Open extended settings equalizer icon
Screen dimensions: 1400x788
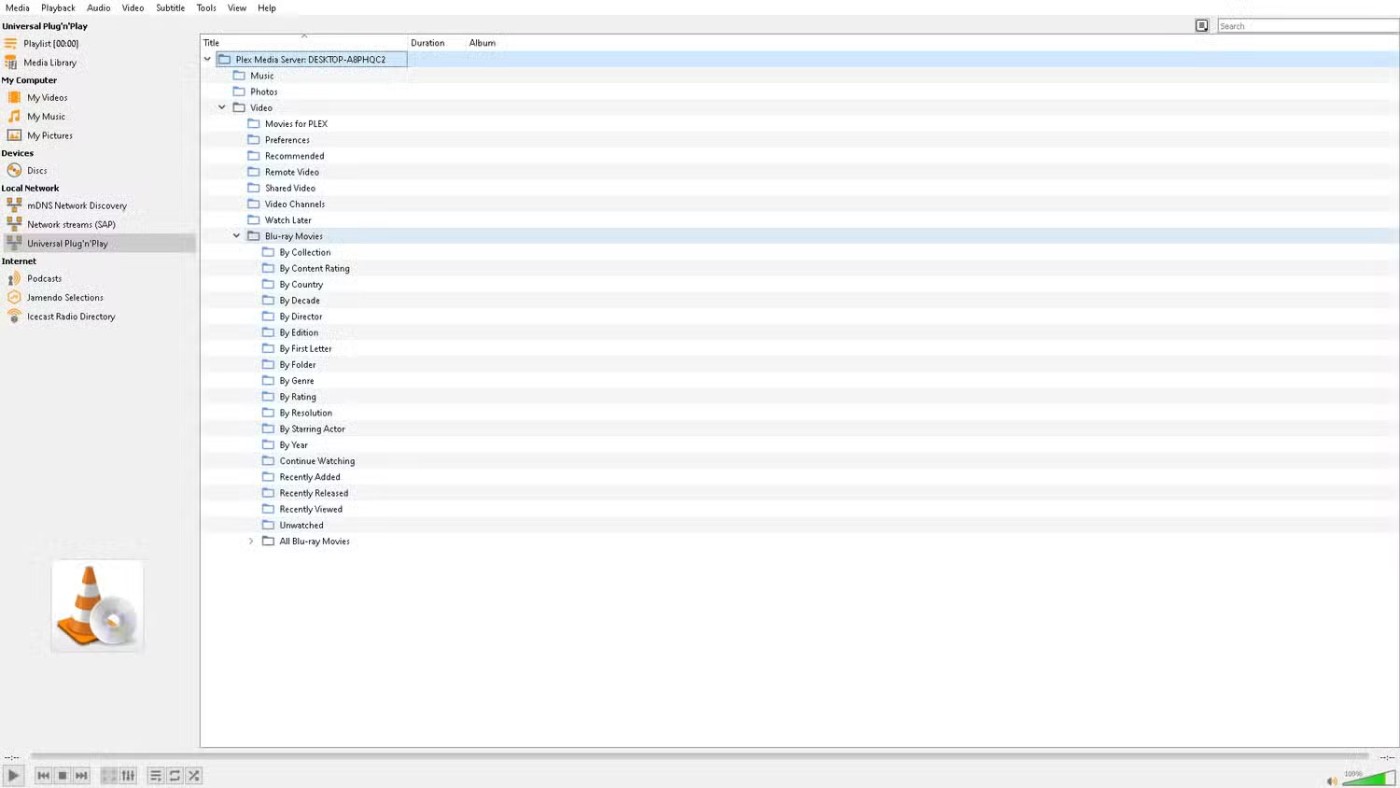[x=128, y=776]
